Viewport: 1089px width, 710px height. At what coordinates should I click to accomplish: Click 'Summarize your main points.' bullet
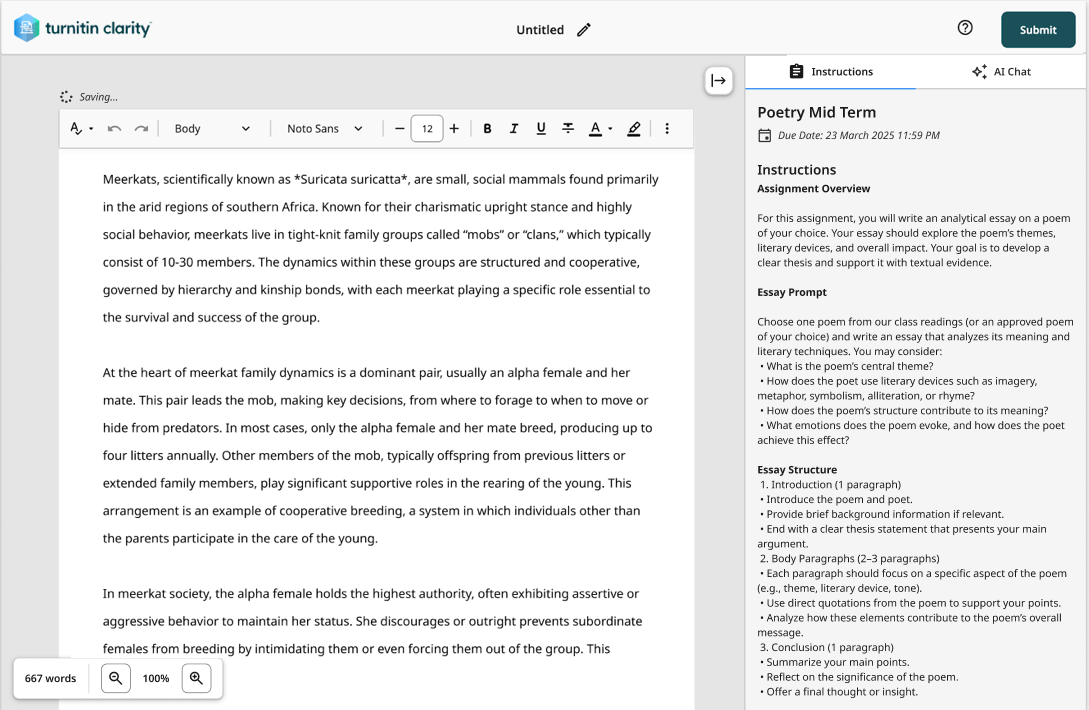(834, 663)
